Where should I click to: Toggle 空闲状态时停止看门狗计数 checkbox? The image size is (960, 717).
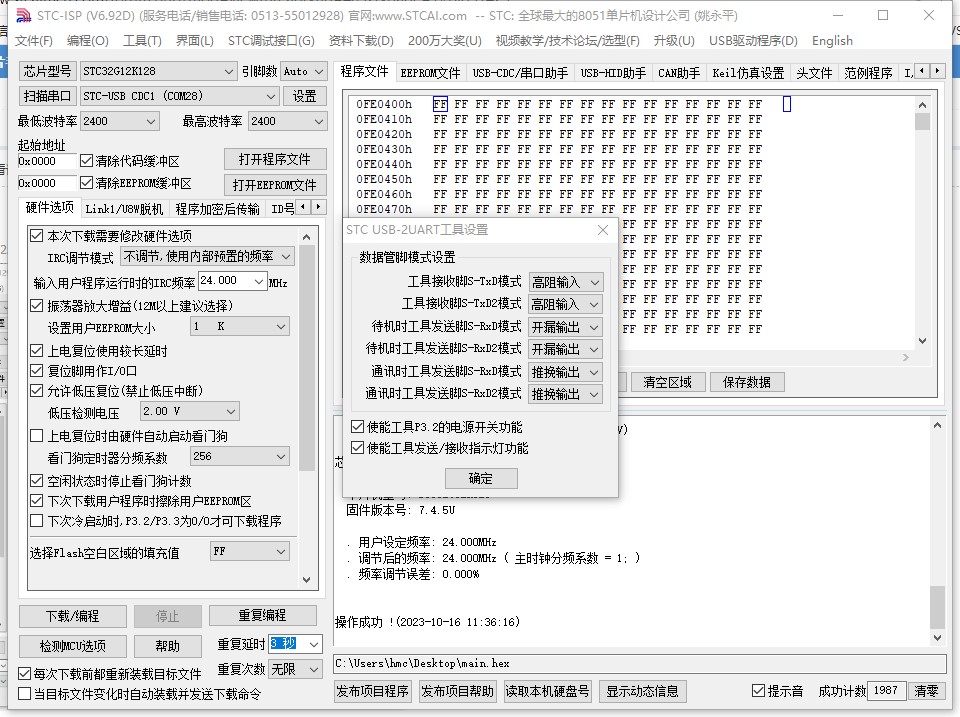tap(37, 481)
